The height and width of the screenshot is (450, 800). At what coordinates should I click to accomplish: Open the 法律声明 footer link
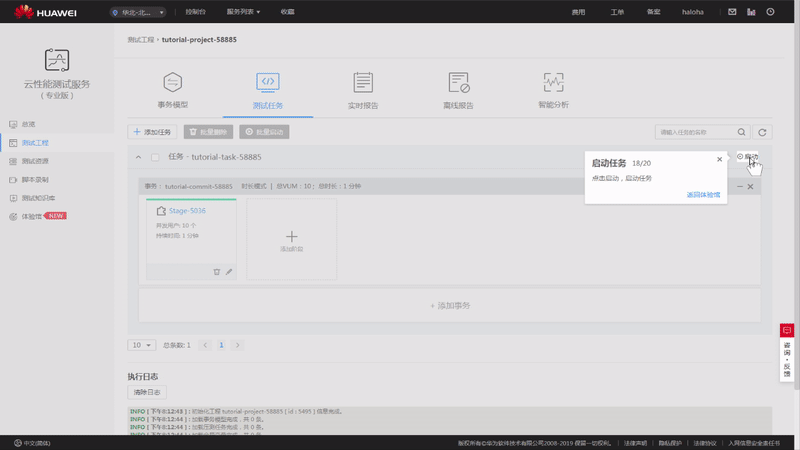tap(635, 443)
